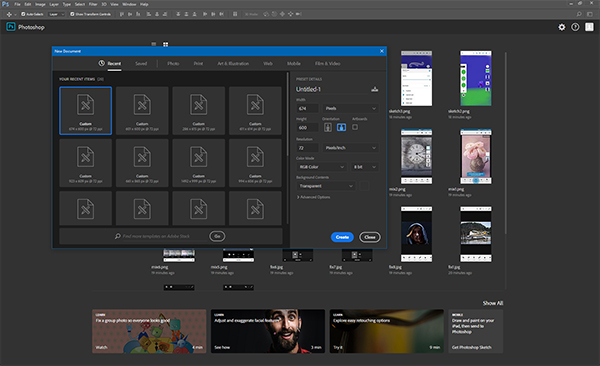Click the Height input field
600x366 pixels.
[307, 127]
